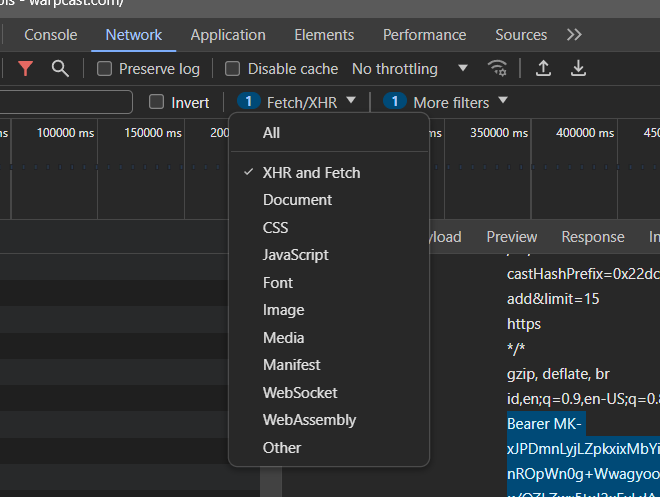Click the 400000 ms timeline marker
The image size is (660, 497).
tap(585, 133)
